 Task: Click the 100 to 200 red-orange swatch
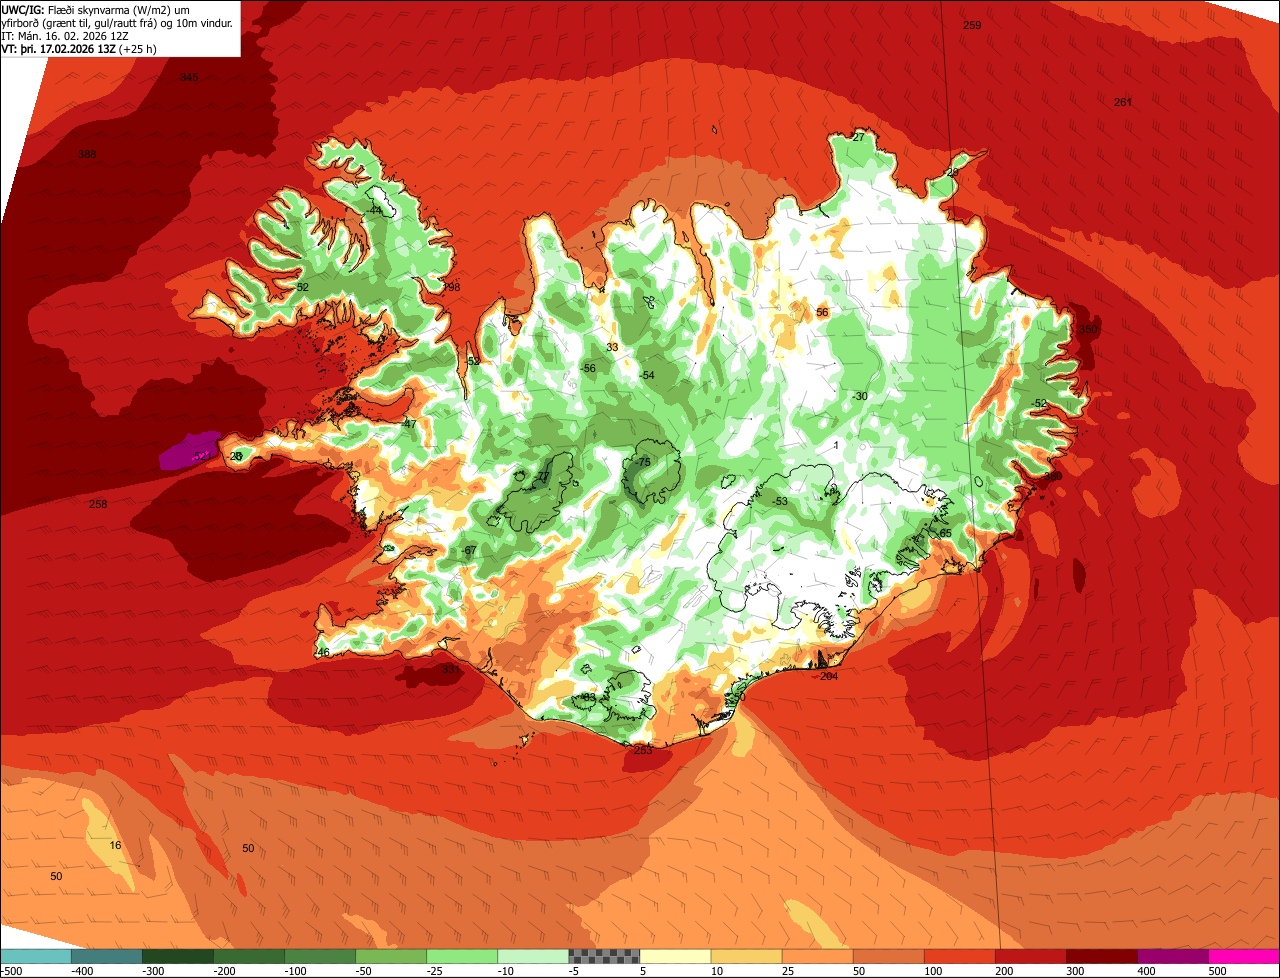[959, 956]
